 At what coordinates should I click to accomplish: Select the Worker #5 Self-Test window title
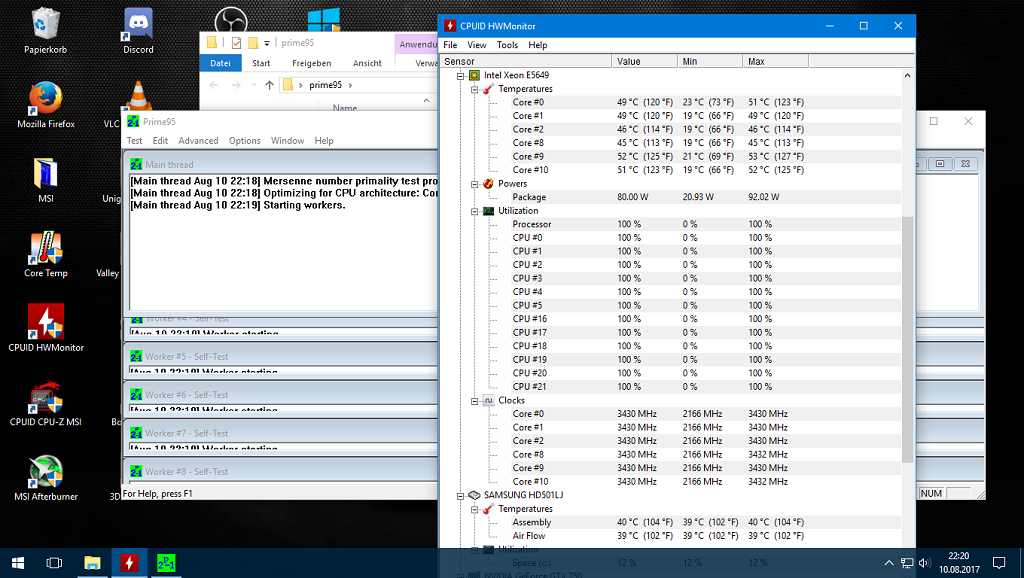pos(187,357)
